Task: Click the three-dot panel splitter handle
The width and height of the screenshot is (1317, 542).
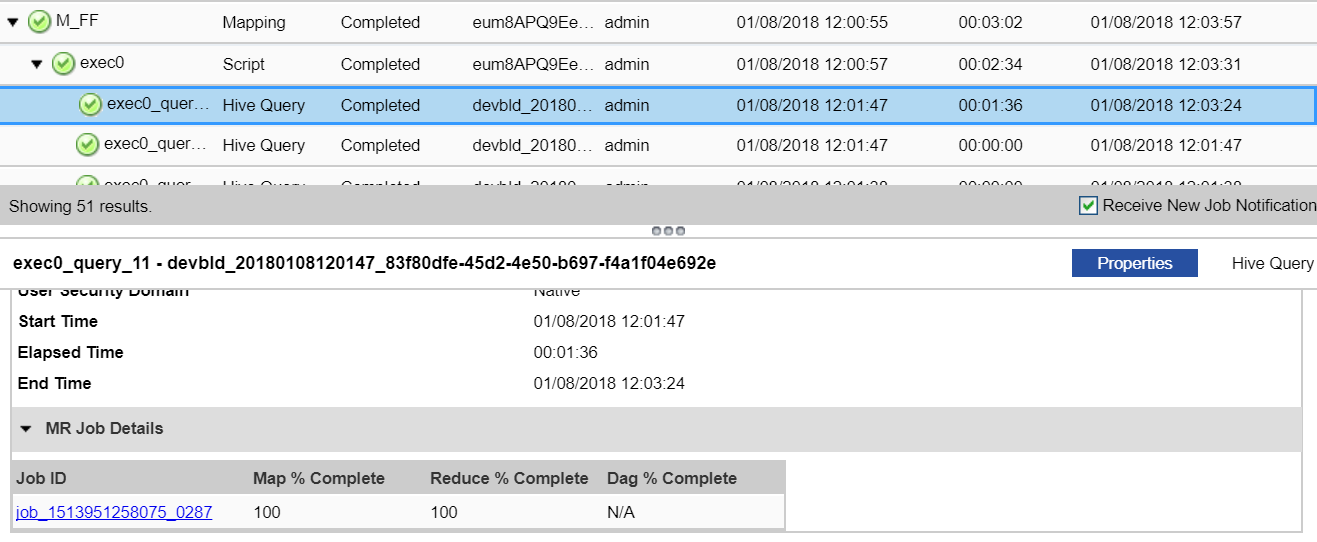Action: pyautogui.click(x=668, y=230)
